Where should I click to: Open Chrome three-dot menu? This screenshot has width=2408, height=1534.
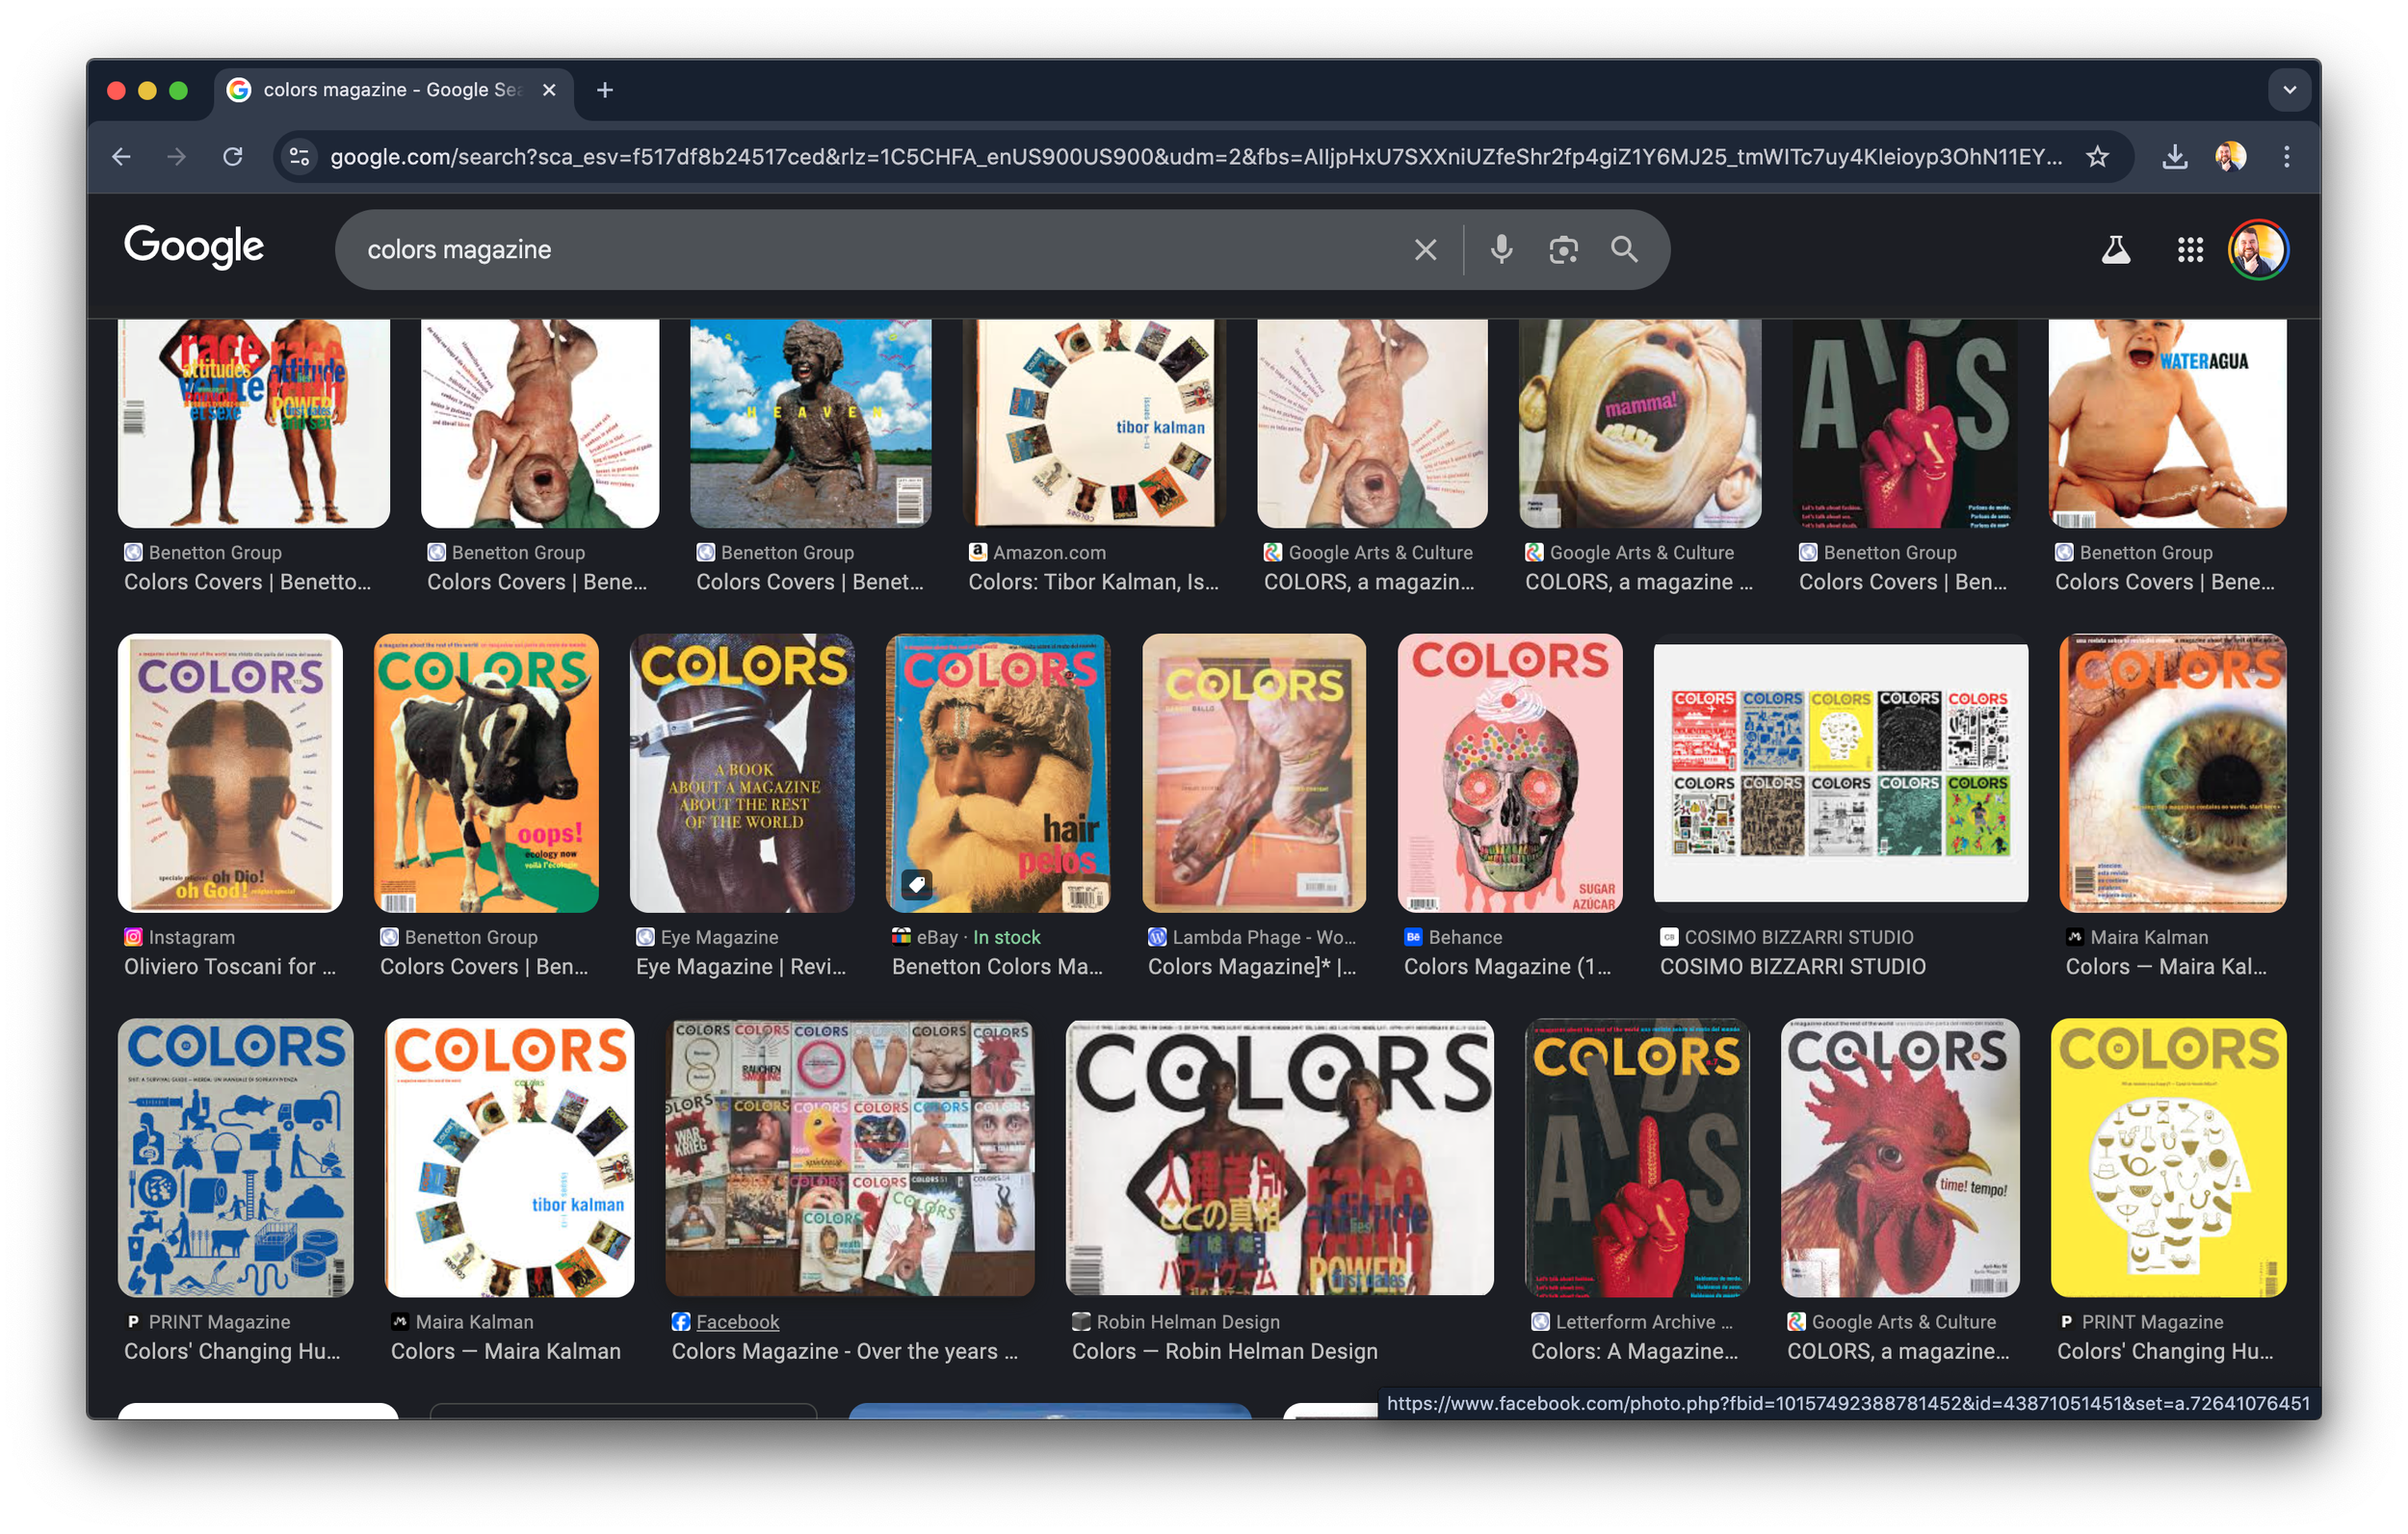click(x=2286, y=157)
